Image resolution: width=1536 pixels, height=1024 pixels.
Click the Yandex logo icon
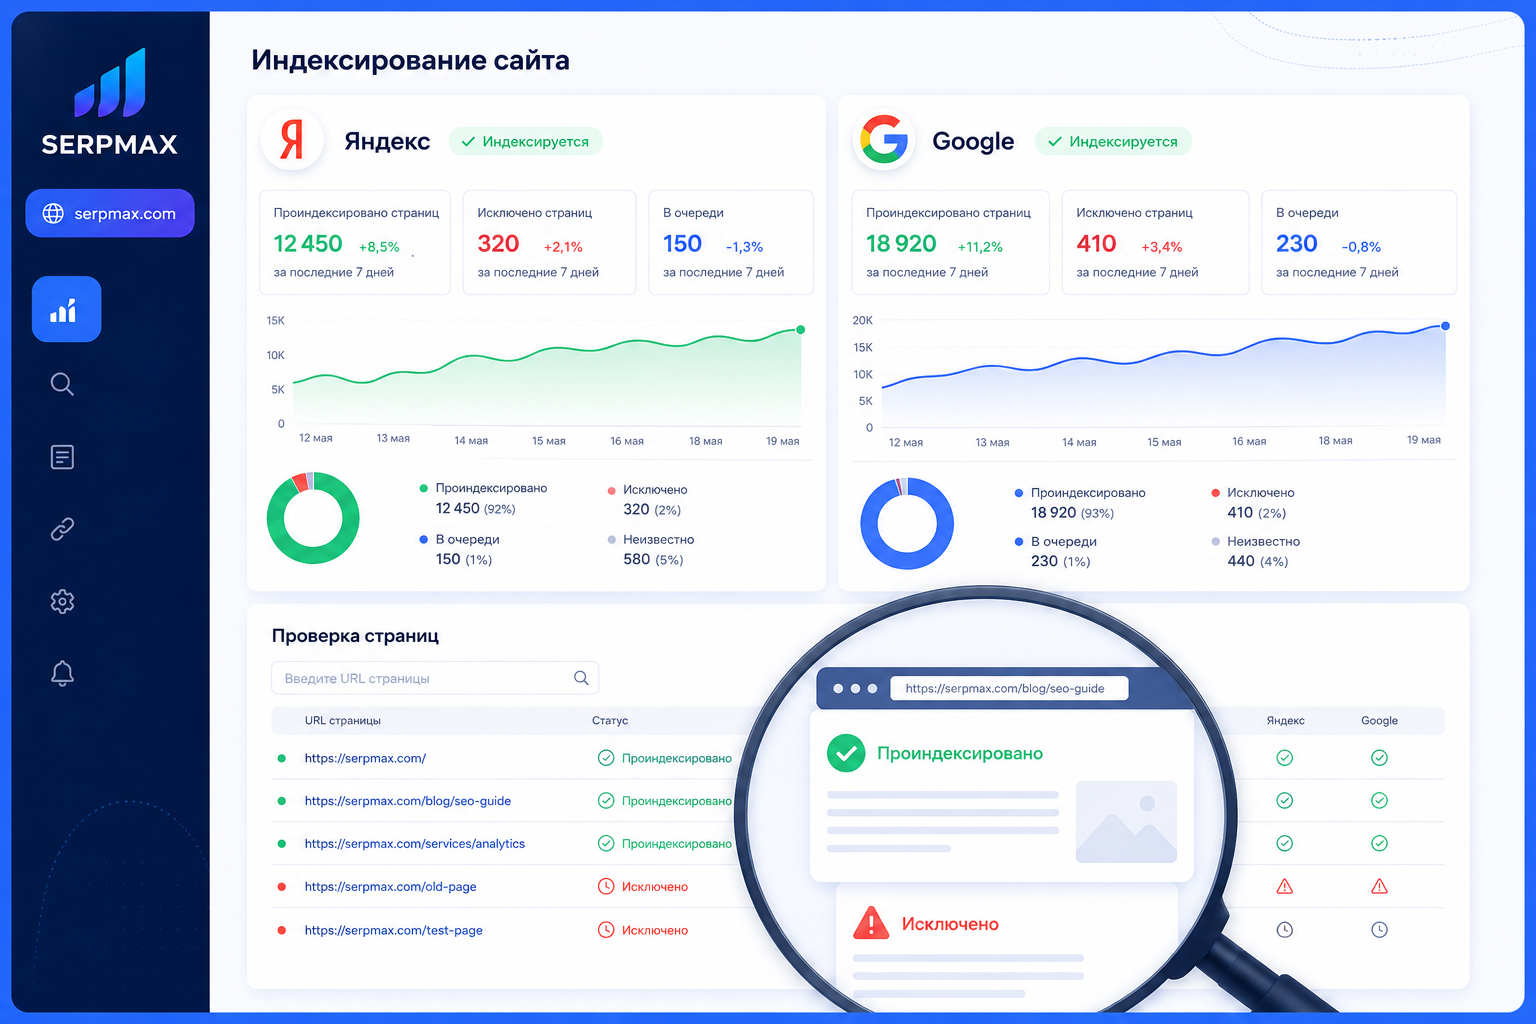[292, 139]
